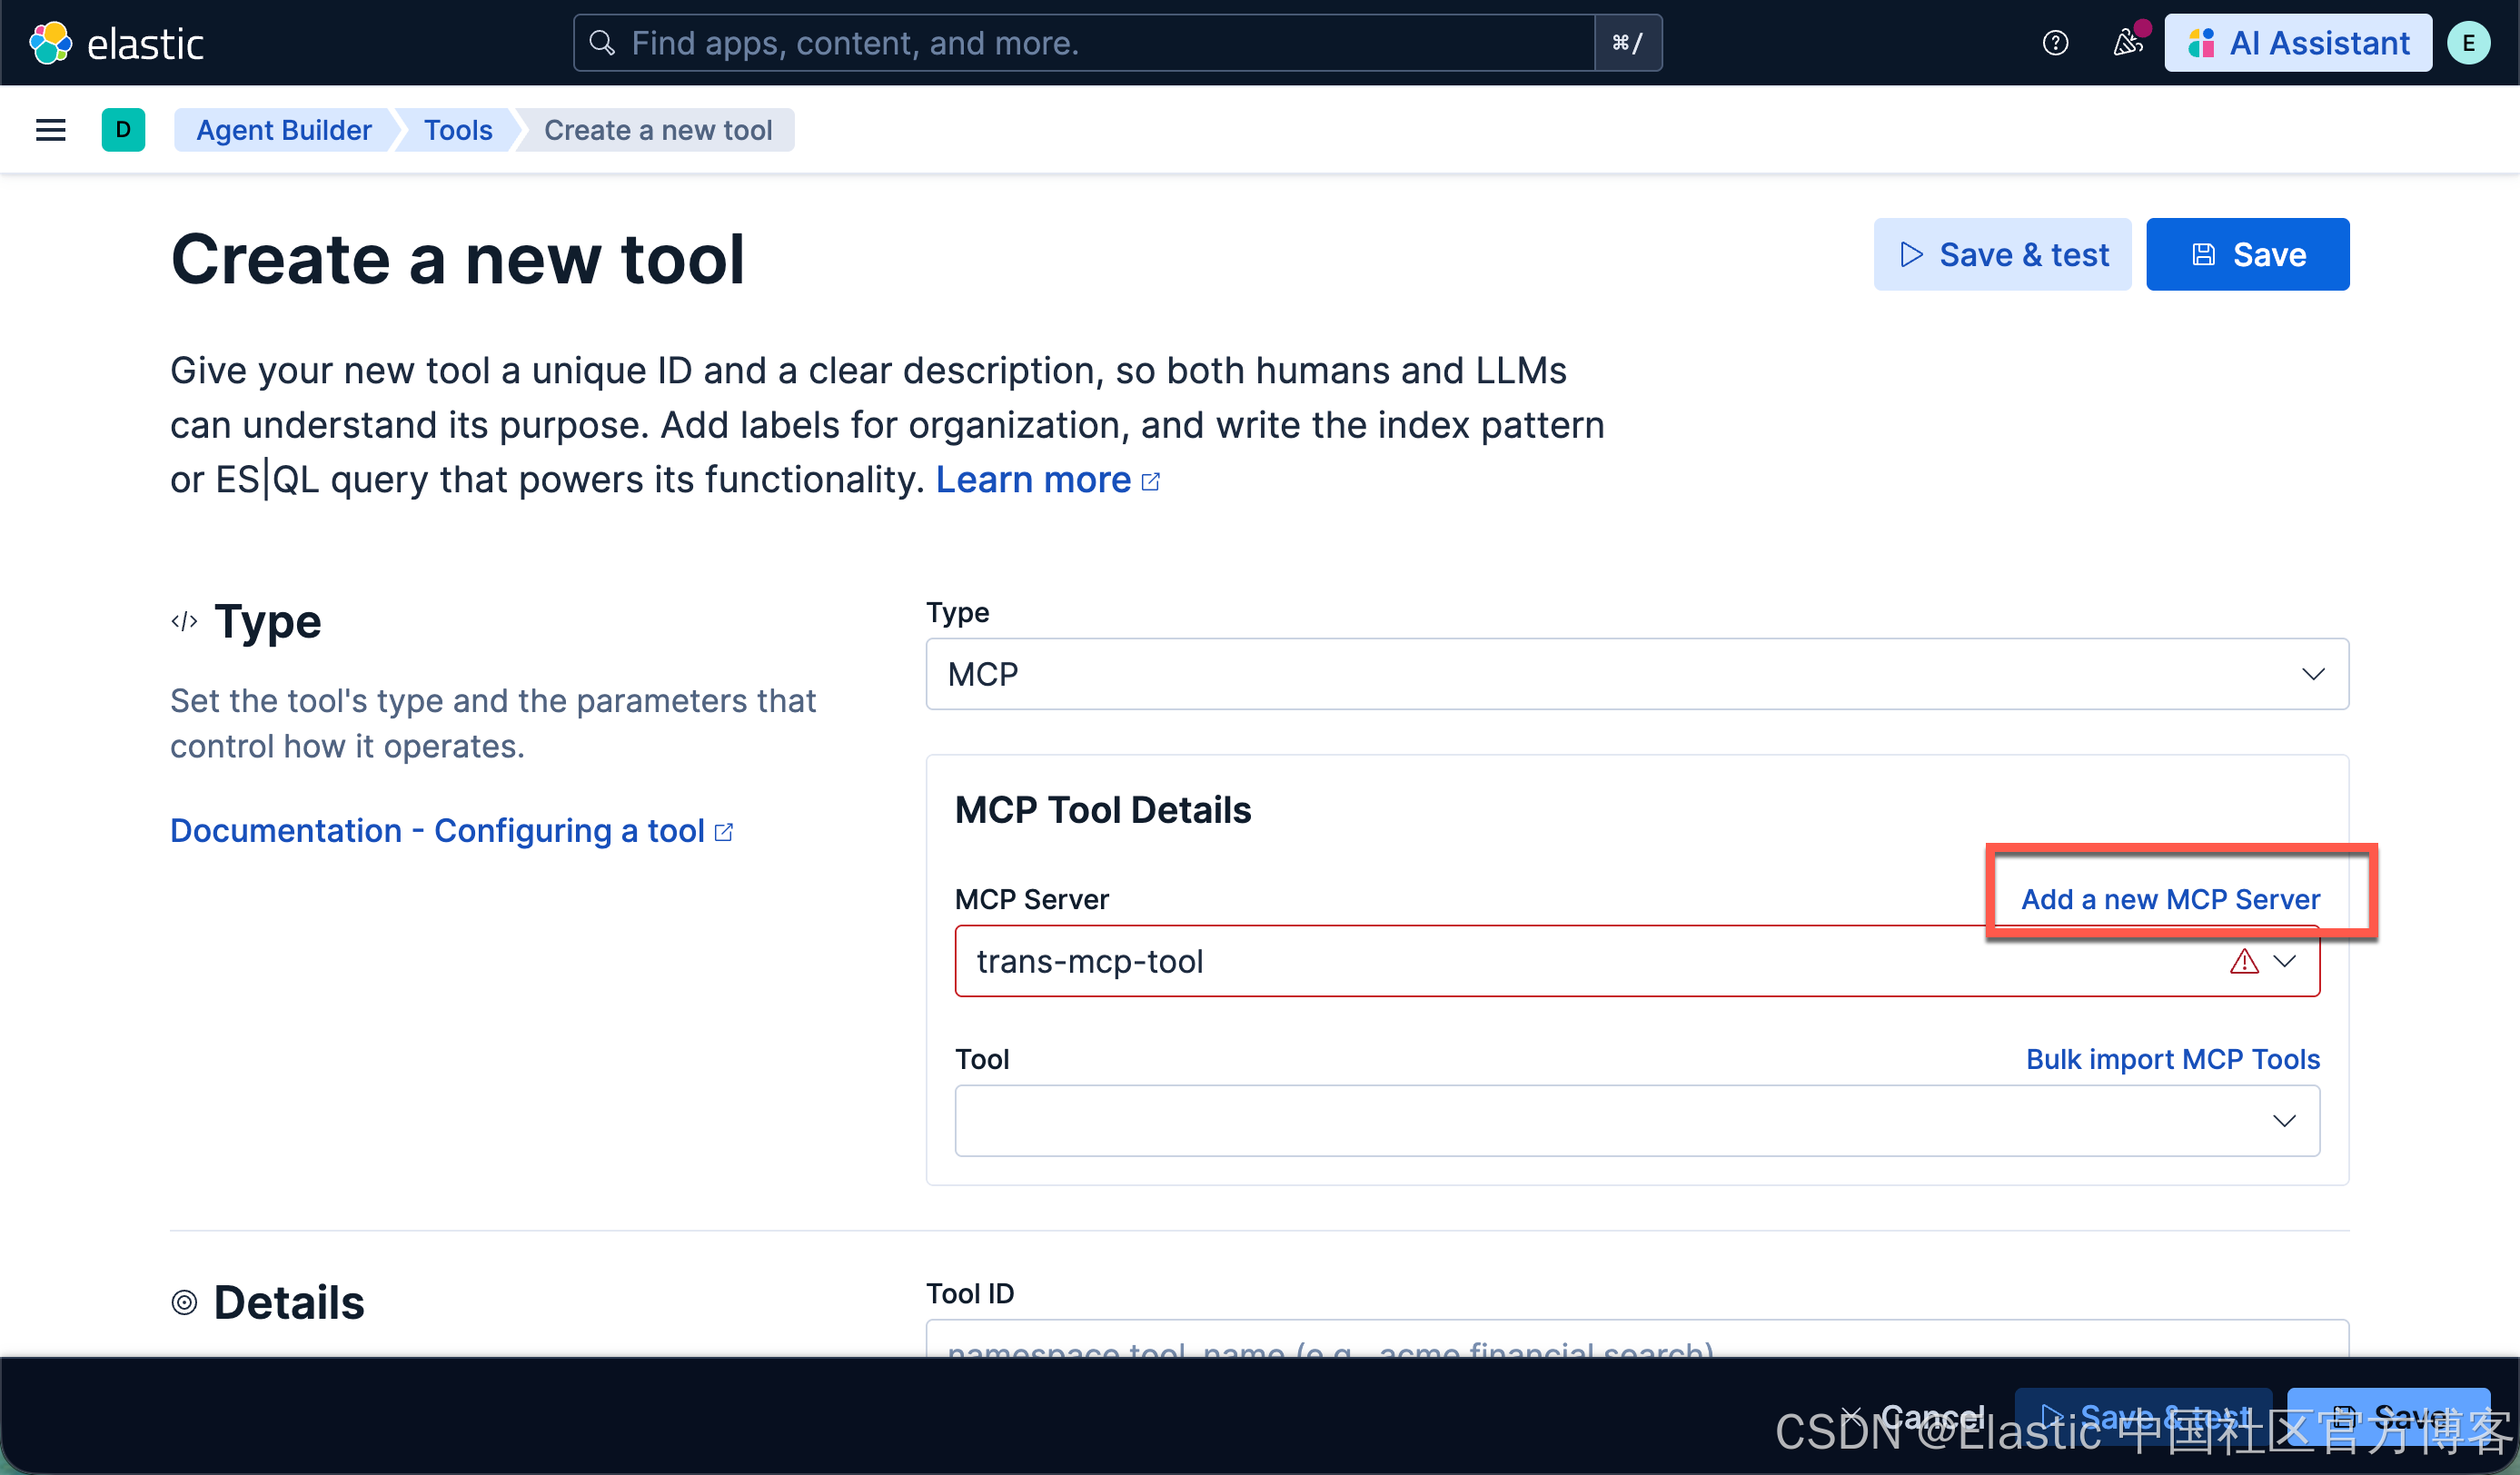Open the help menu icon
Image resolution: width=2520 pixels, height=1475 pixels.
[x=2055, y=43]
